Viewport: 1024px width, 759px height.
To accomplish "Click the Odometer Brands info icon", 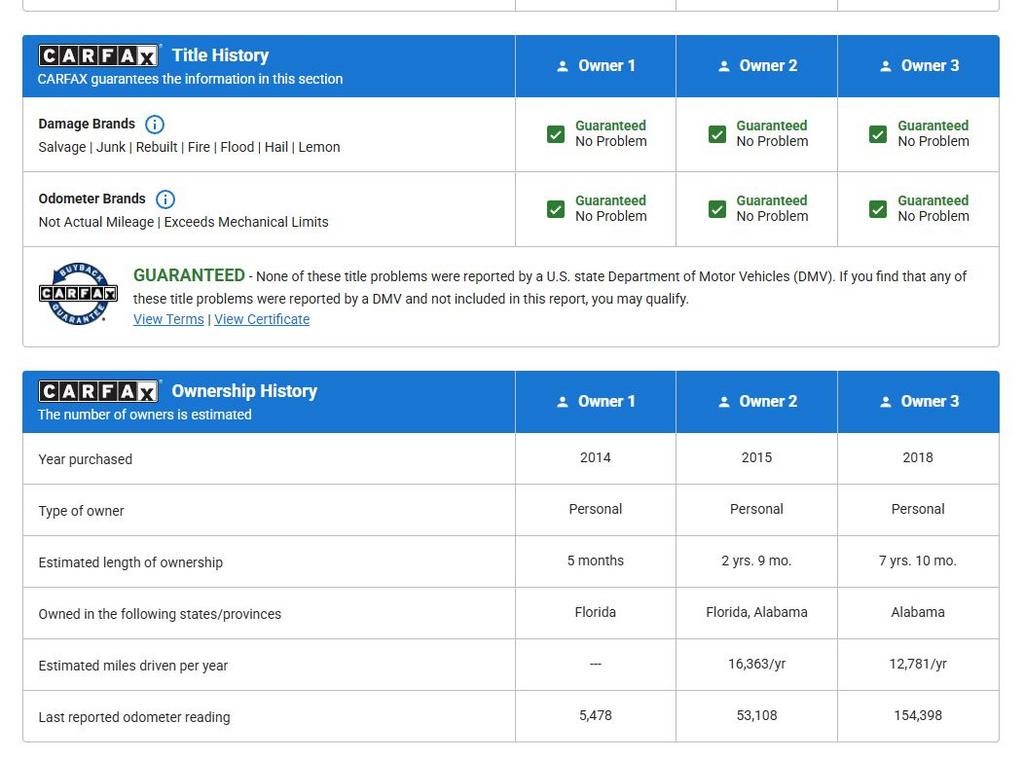I will pyautogui.click(x=166, y=199).
